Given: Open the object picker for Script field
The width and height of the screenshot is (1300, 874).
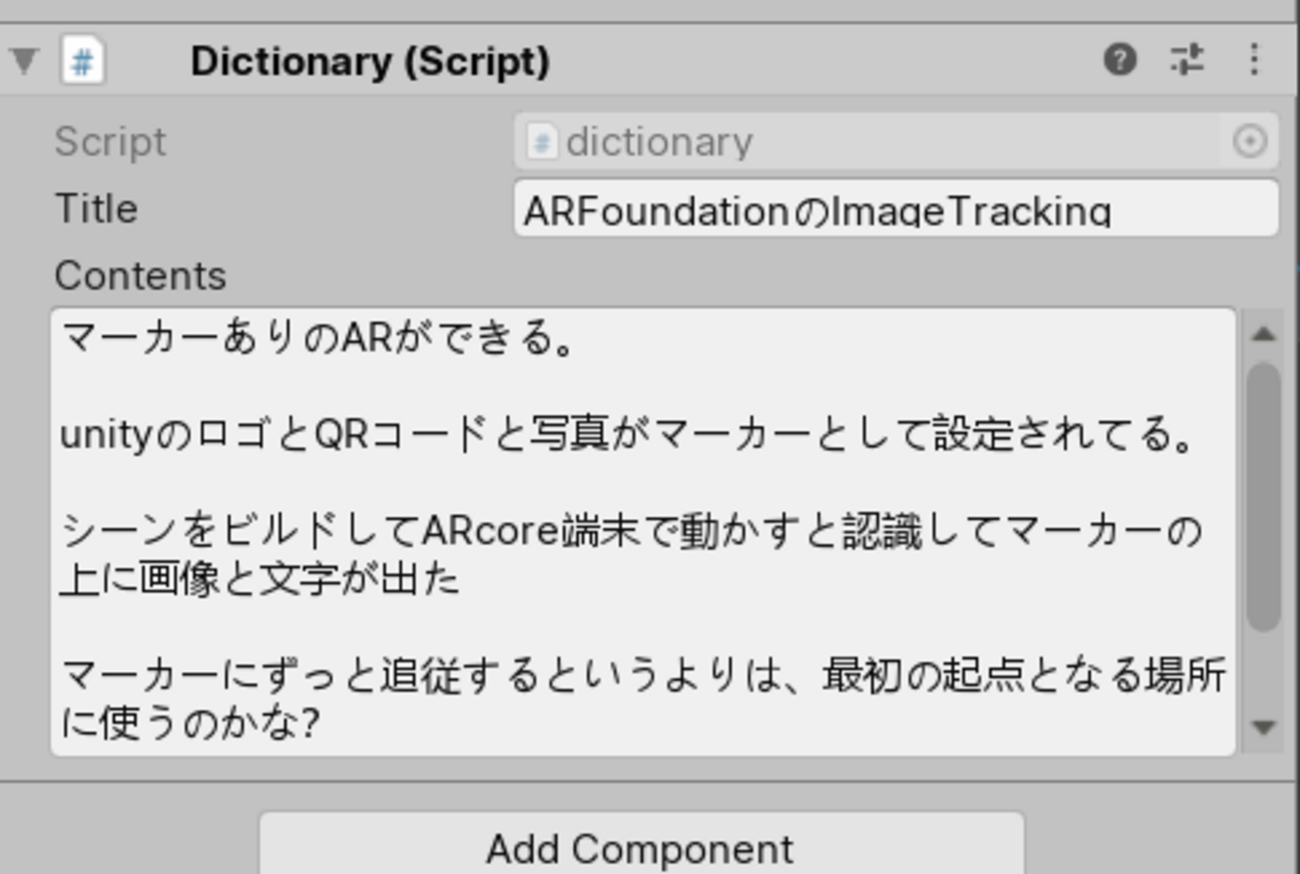Looking at the screenshot, I should [x=1250, y=142].
